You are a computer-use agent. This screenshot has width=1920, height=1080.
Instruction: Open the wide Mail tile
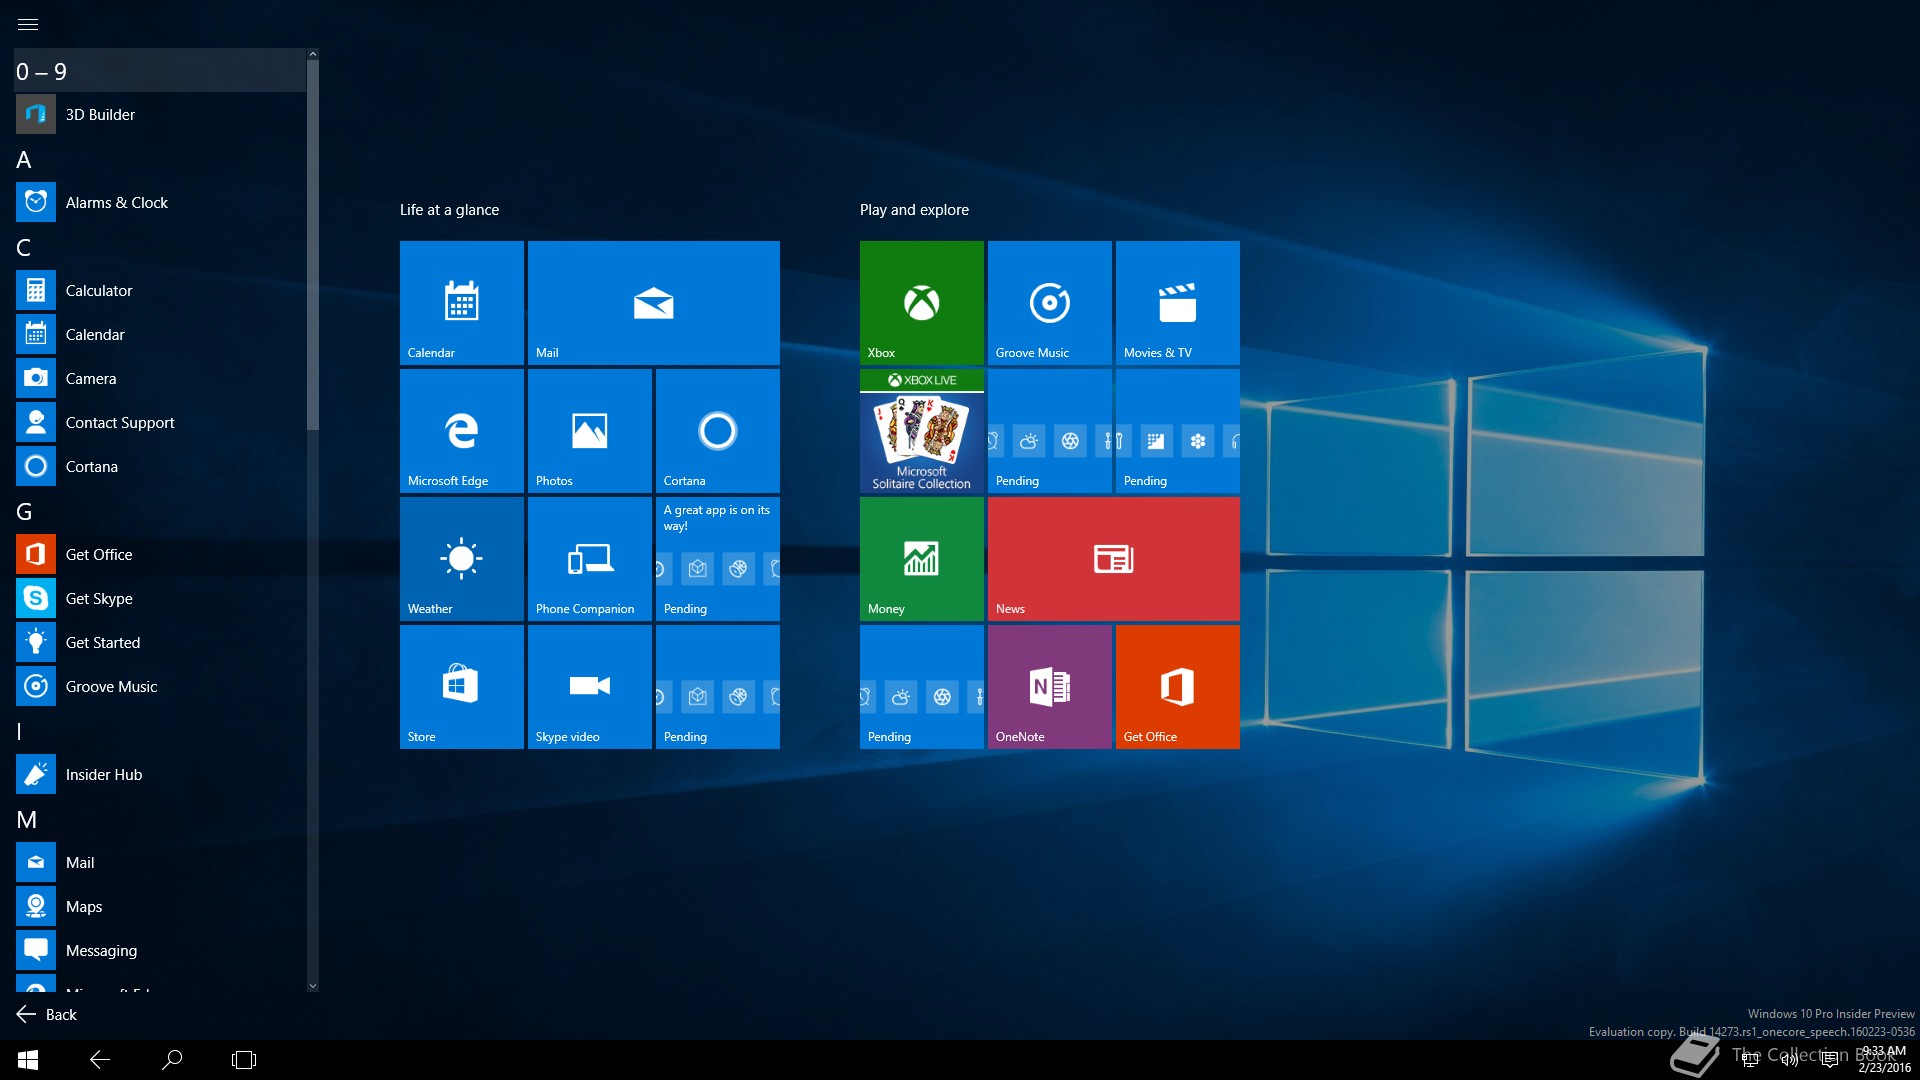tap(654, 303)
